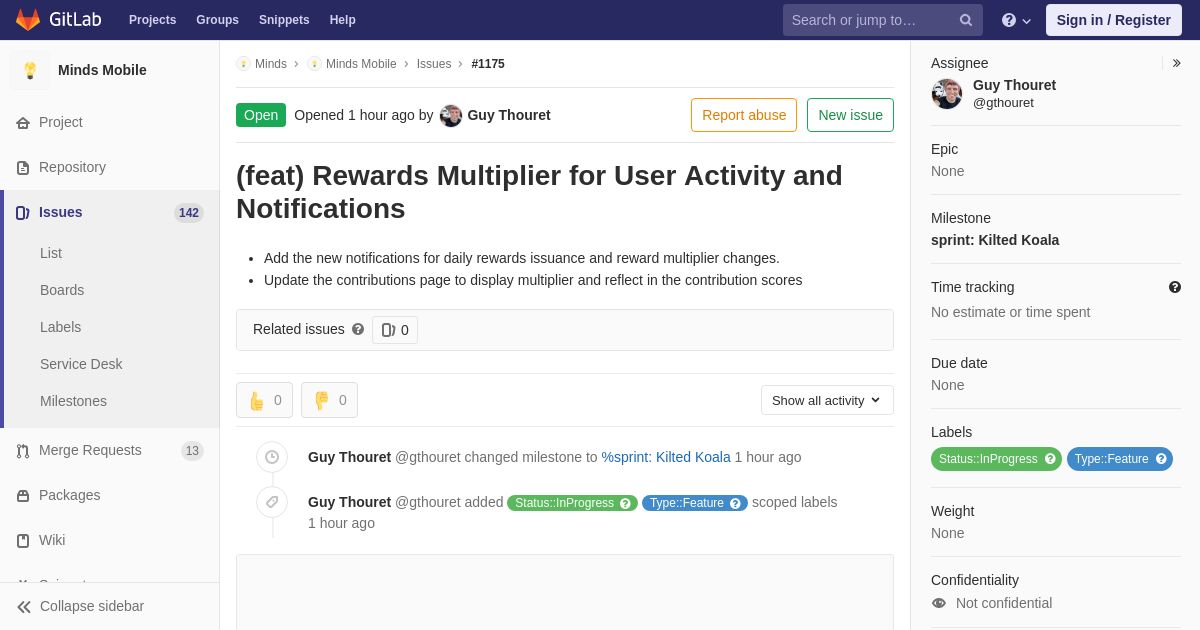1200x630 pixels.
Task: Click Minds Mobile icon in breadcrumb
Action: coord(314,64)
